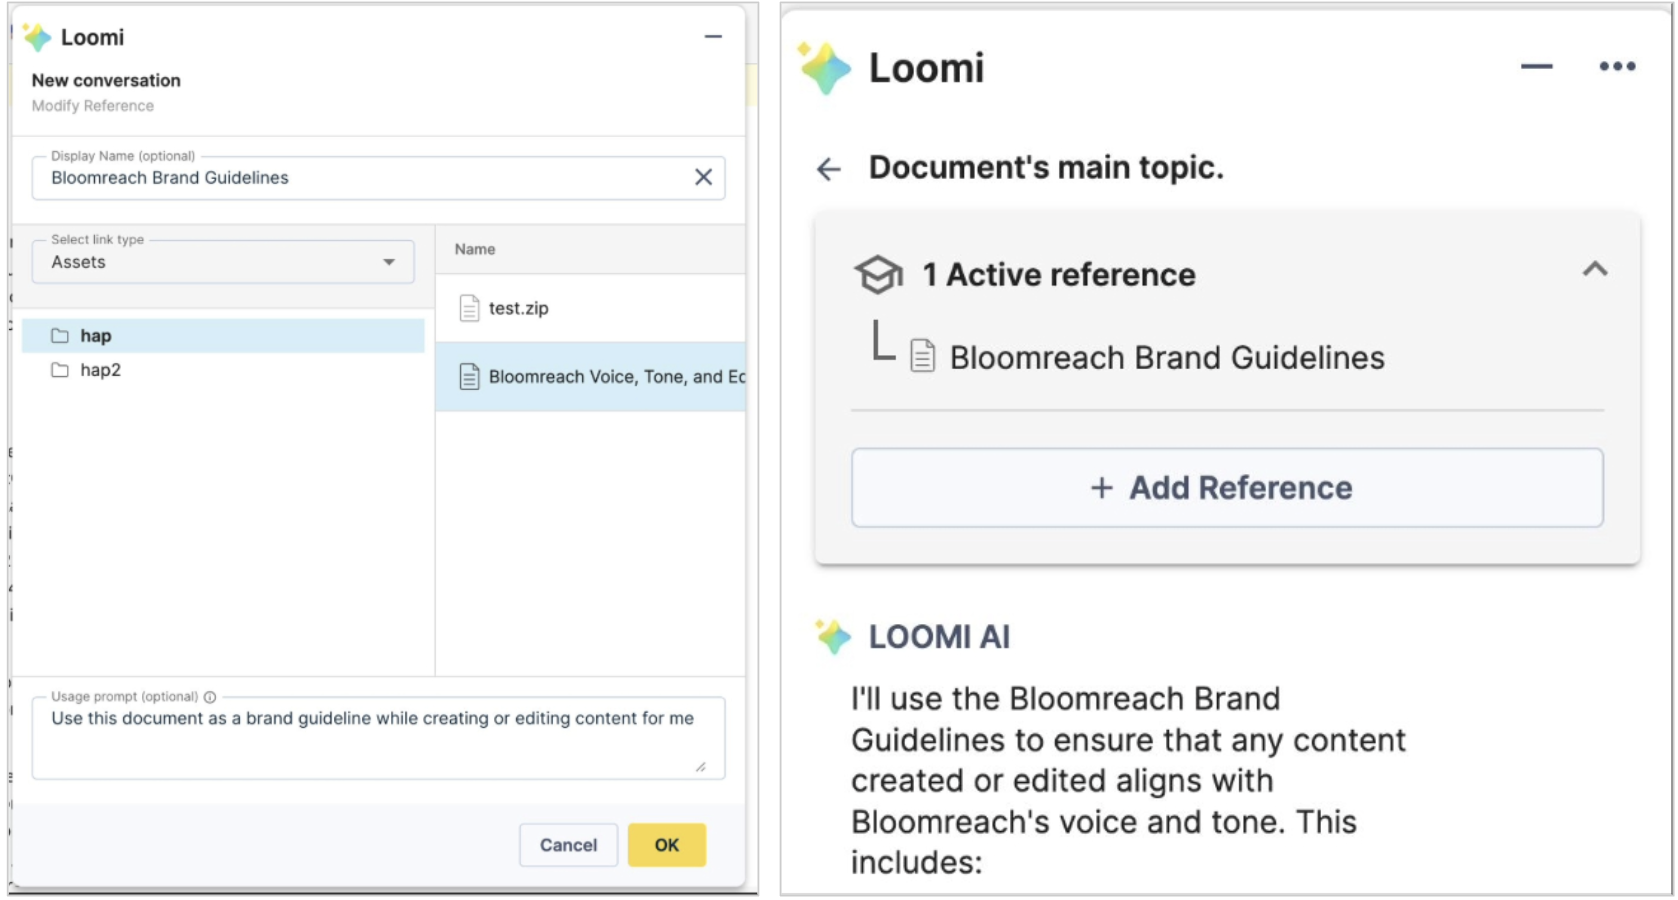Click the Name column header

coord(475,249)
